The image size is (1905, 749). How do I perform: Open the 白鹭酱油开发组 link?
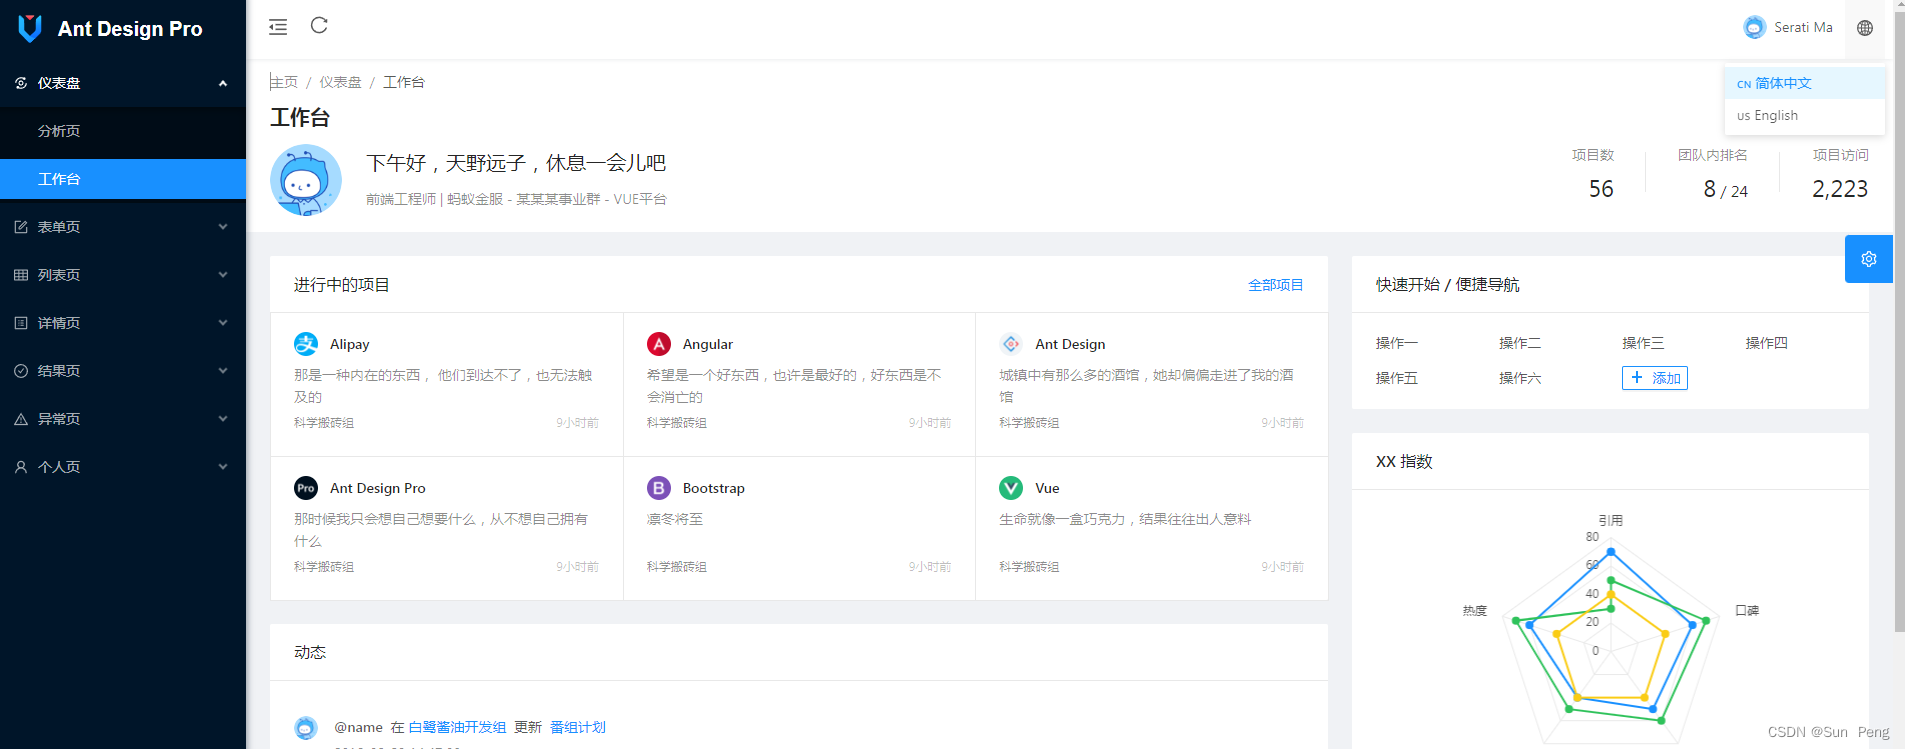[x=457, y=727]
